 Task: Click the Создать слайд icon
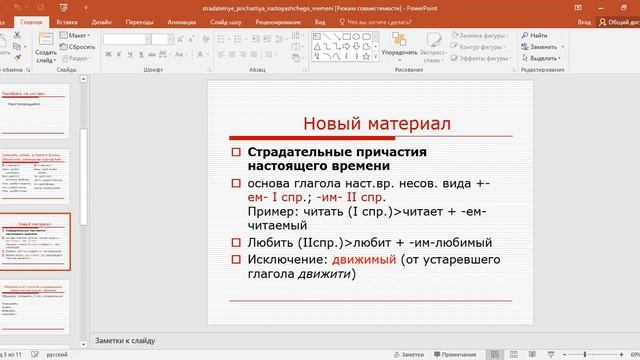[45, 40]
